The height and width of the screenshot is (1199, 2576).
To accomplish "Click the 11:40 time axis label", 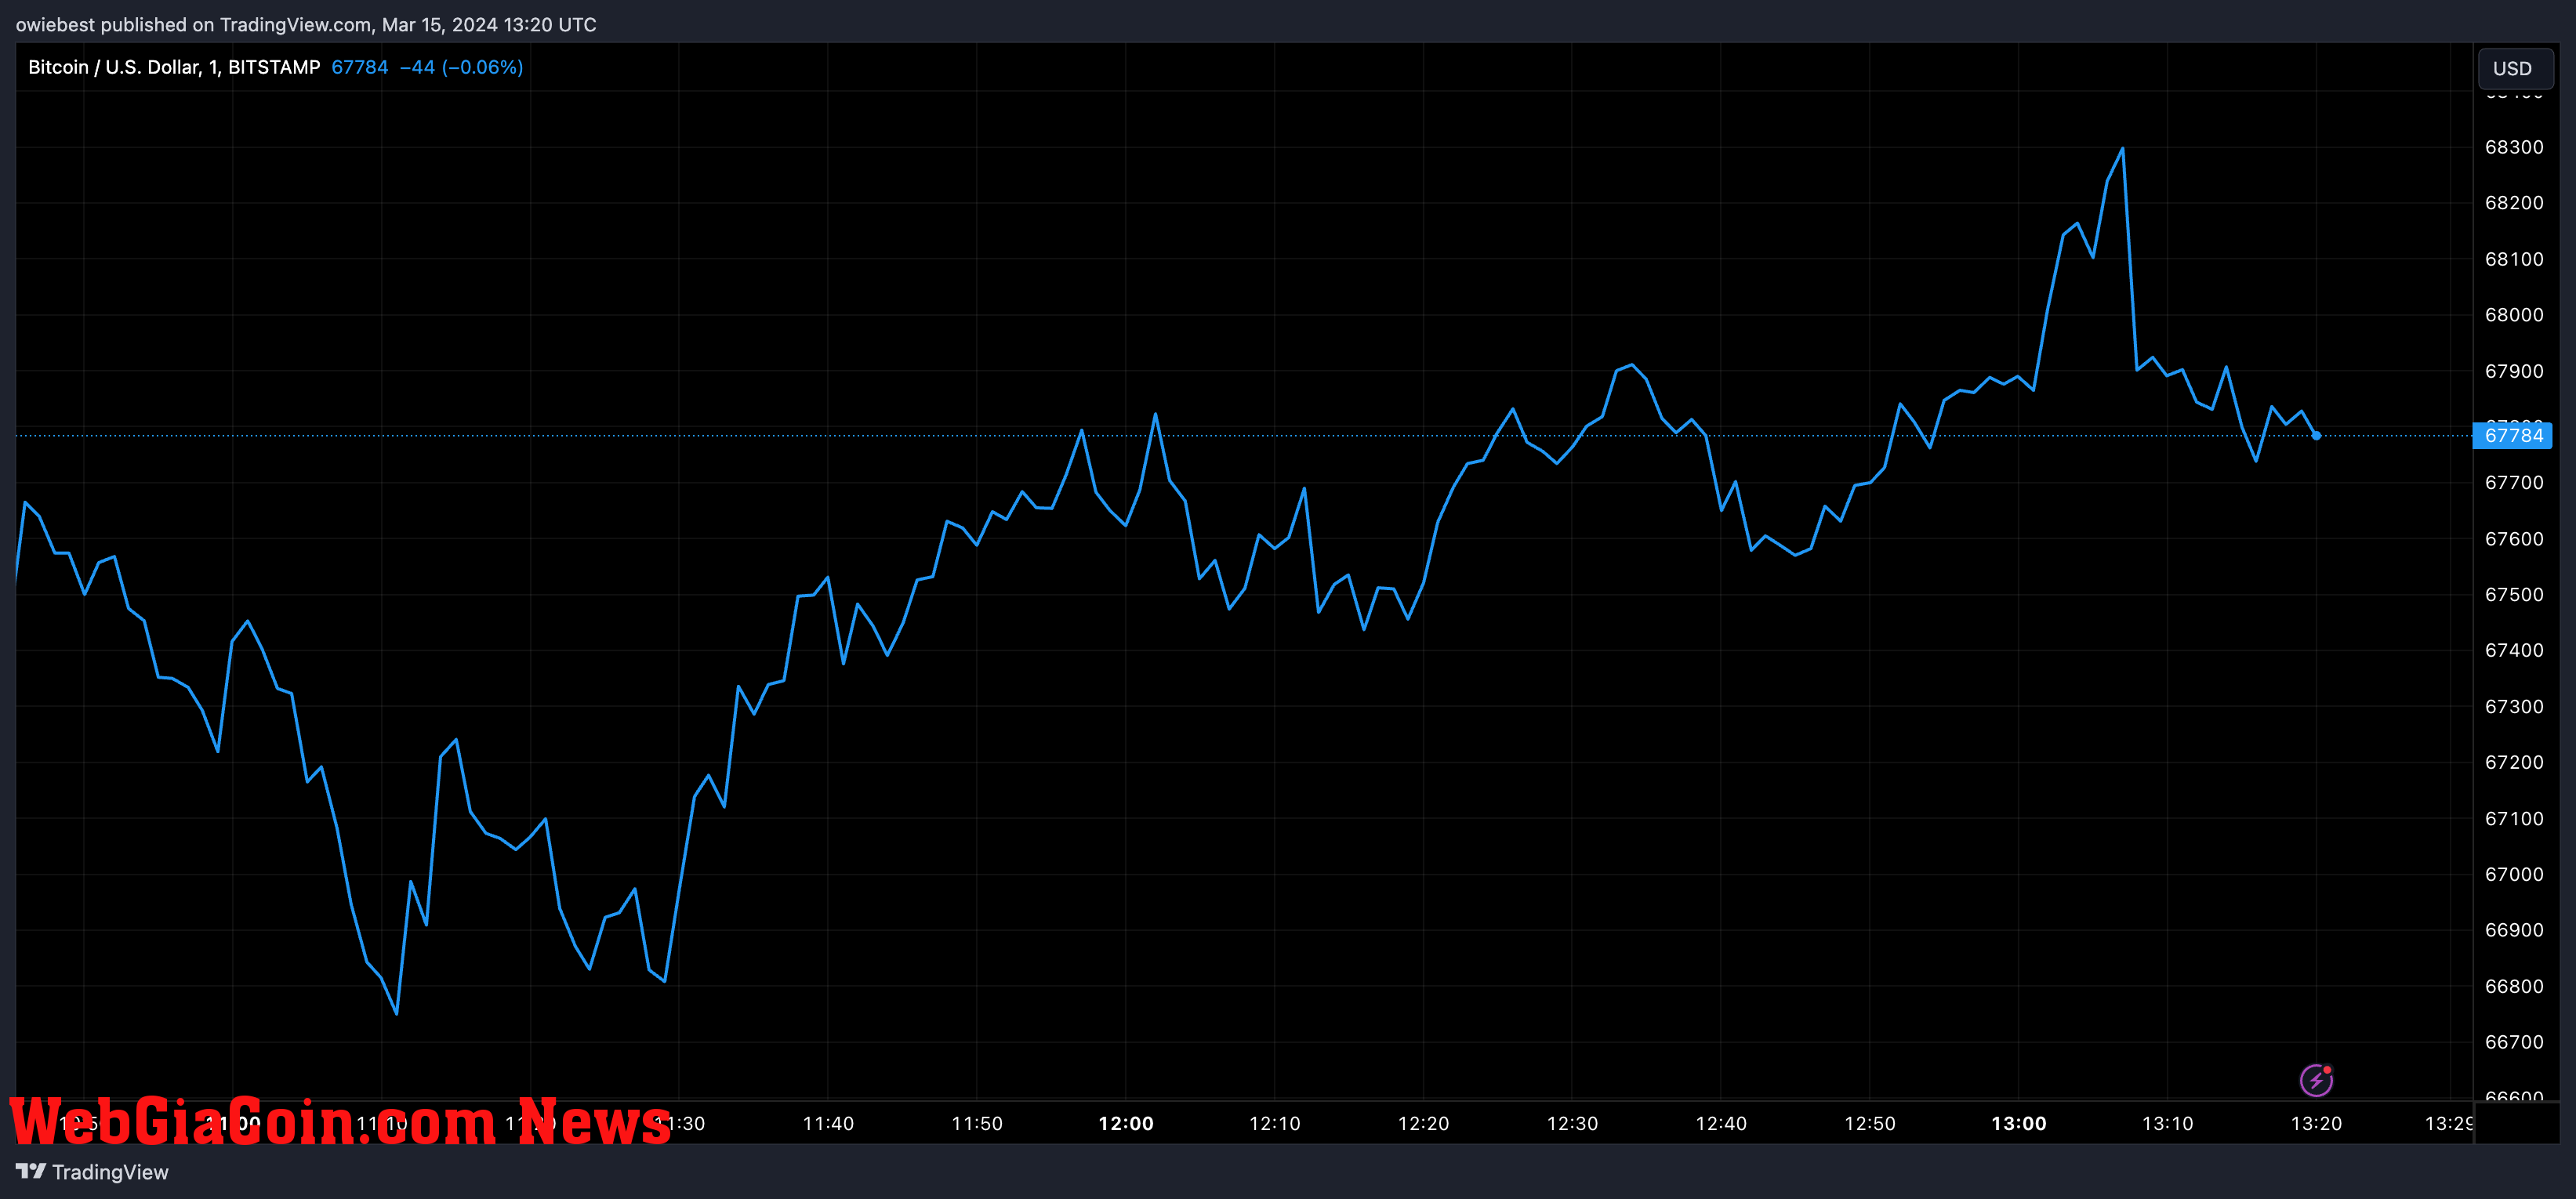I will tap(828, 1124).
